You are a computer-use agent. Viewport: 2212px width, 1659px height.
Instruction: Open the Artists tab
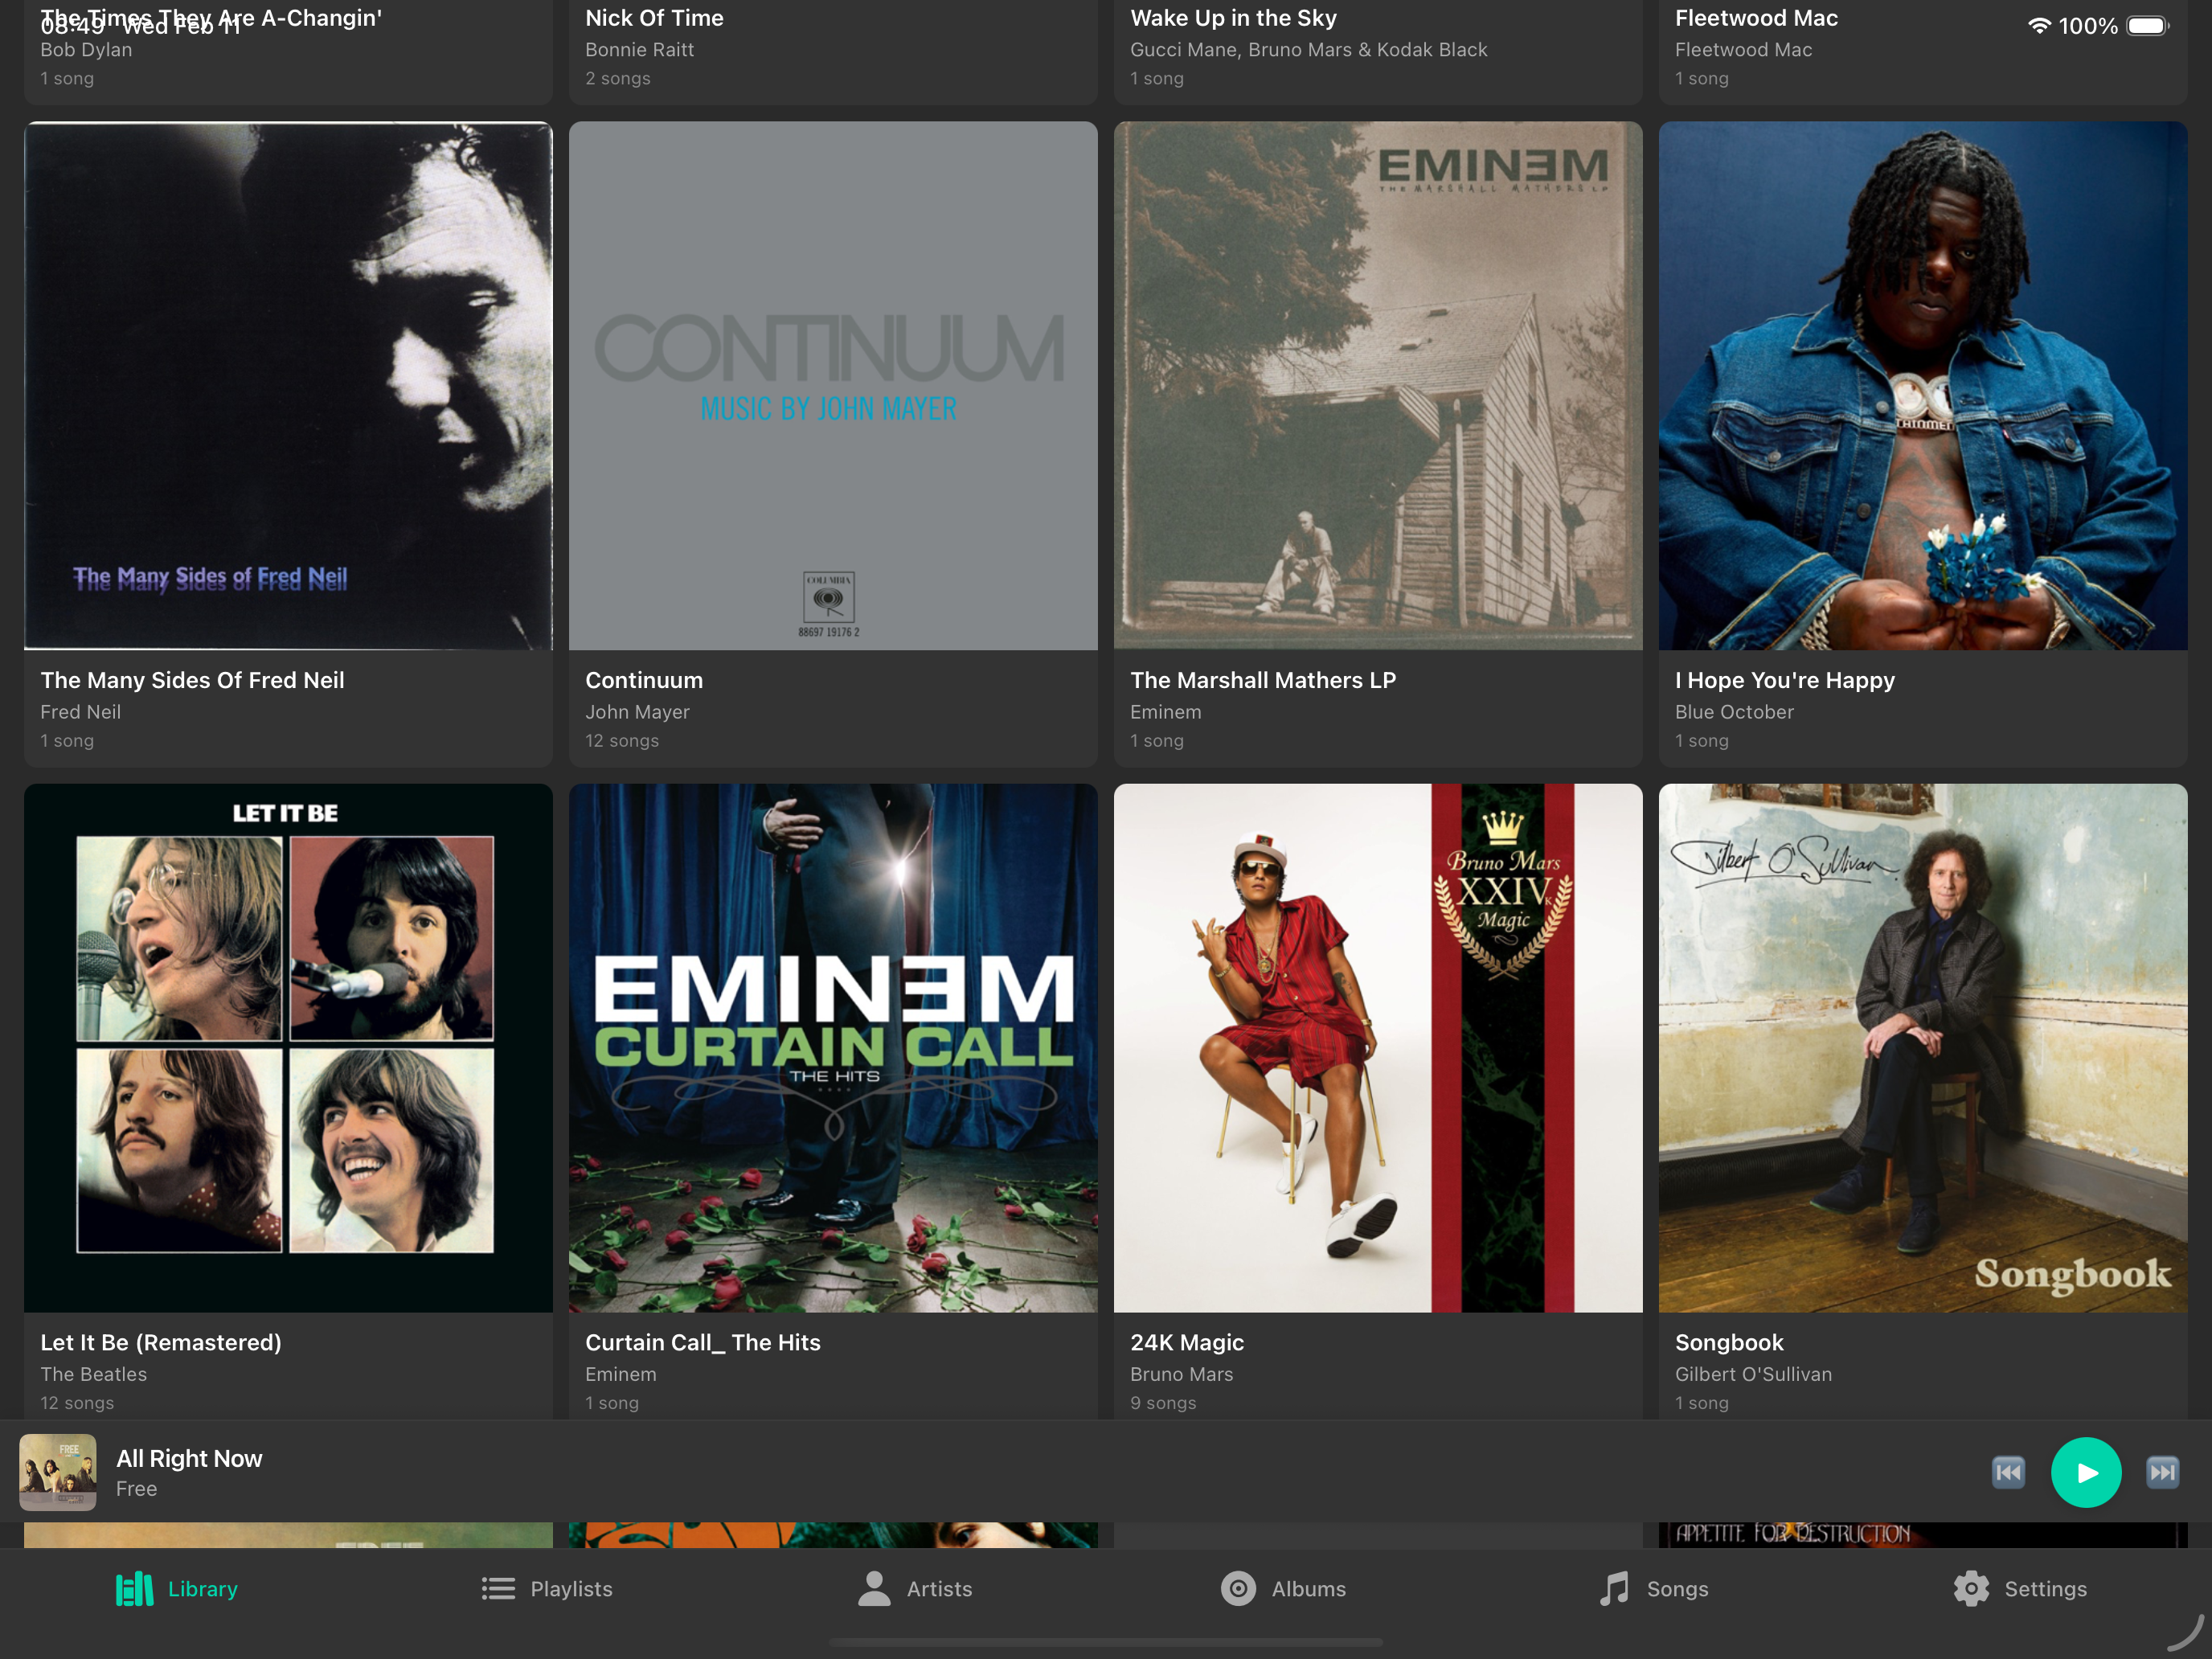(914, 1589)
